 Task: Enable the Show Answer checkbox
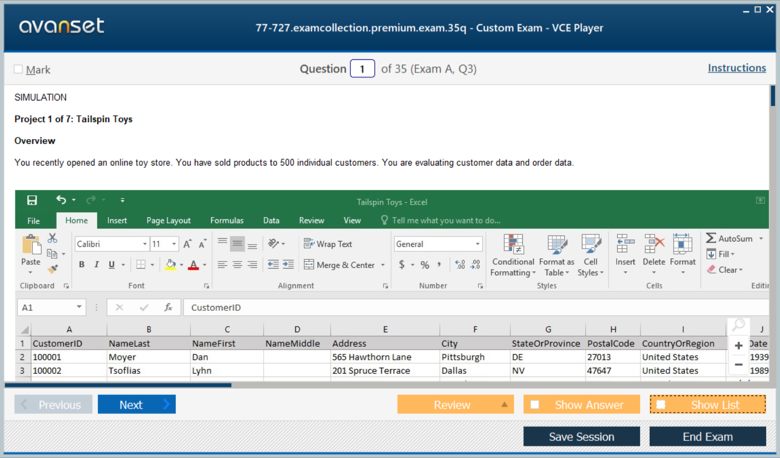535,405
